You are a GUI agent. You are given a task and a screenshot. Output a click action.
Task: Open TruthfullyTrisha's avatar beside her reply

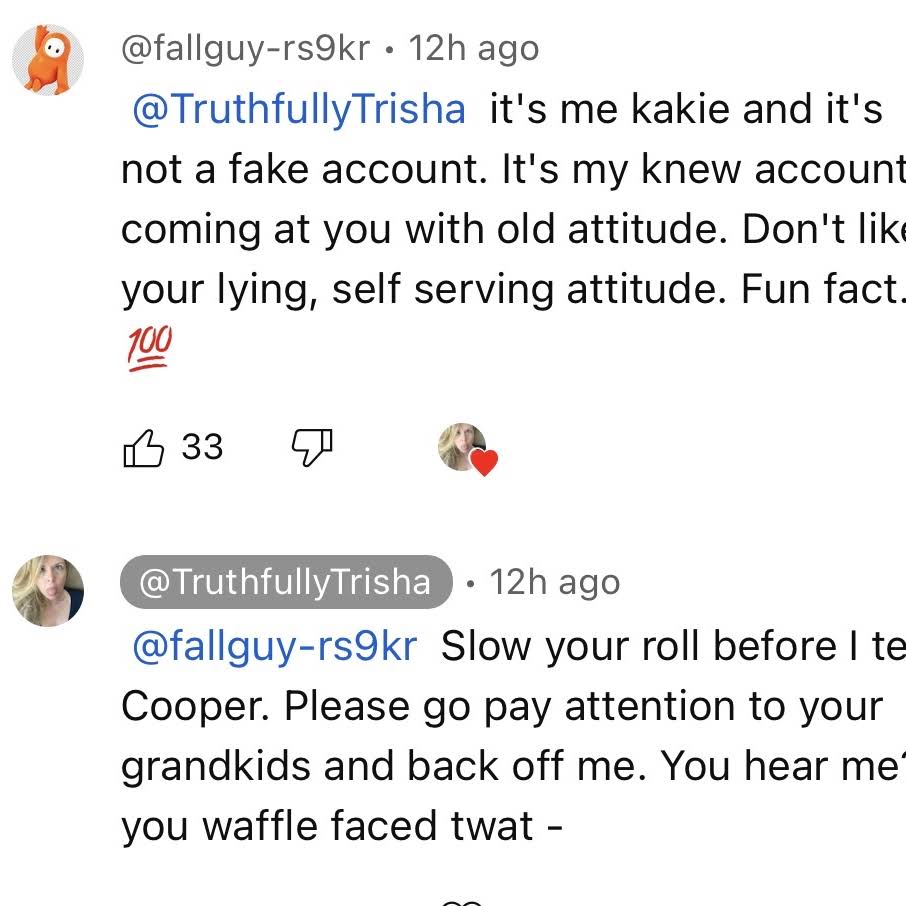(47, 591)
